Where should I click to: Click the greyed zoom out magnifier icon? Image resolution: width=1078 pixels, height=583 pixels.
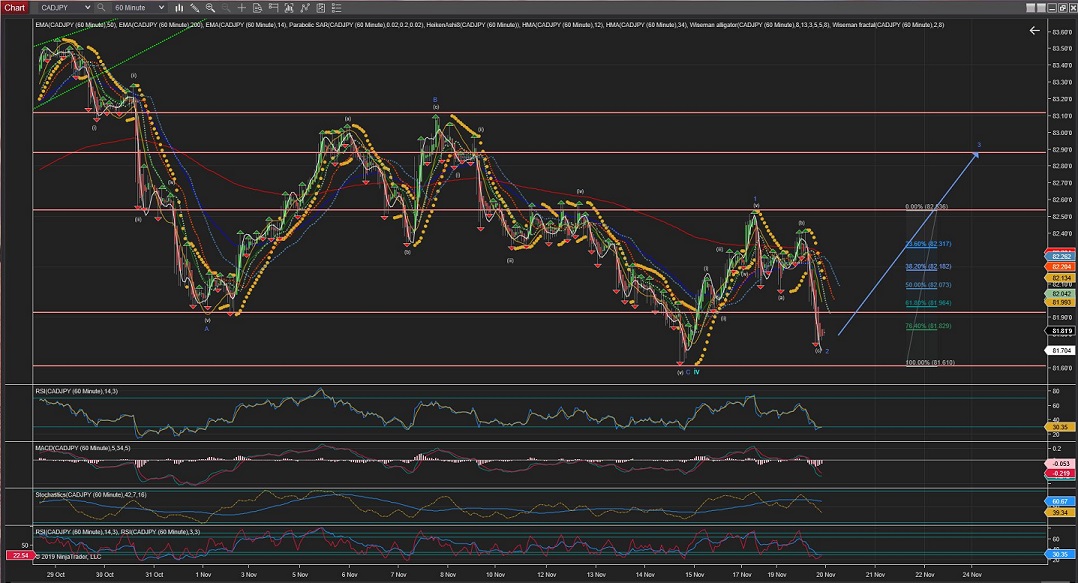(226, 8)
